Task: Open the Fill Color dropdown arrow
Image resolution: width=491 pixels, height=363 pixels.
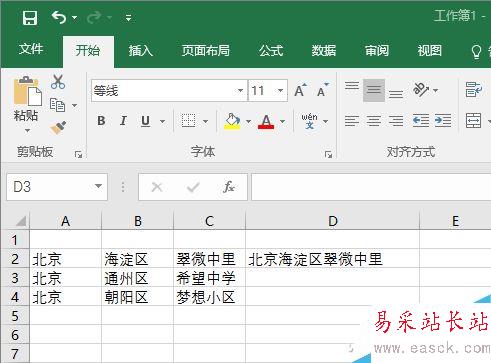Action: click(x=248, y=121)
